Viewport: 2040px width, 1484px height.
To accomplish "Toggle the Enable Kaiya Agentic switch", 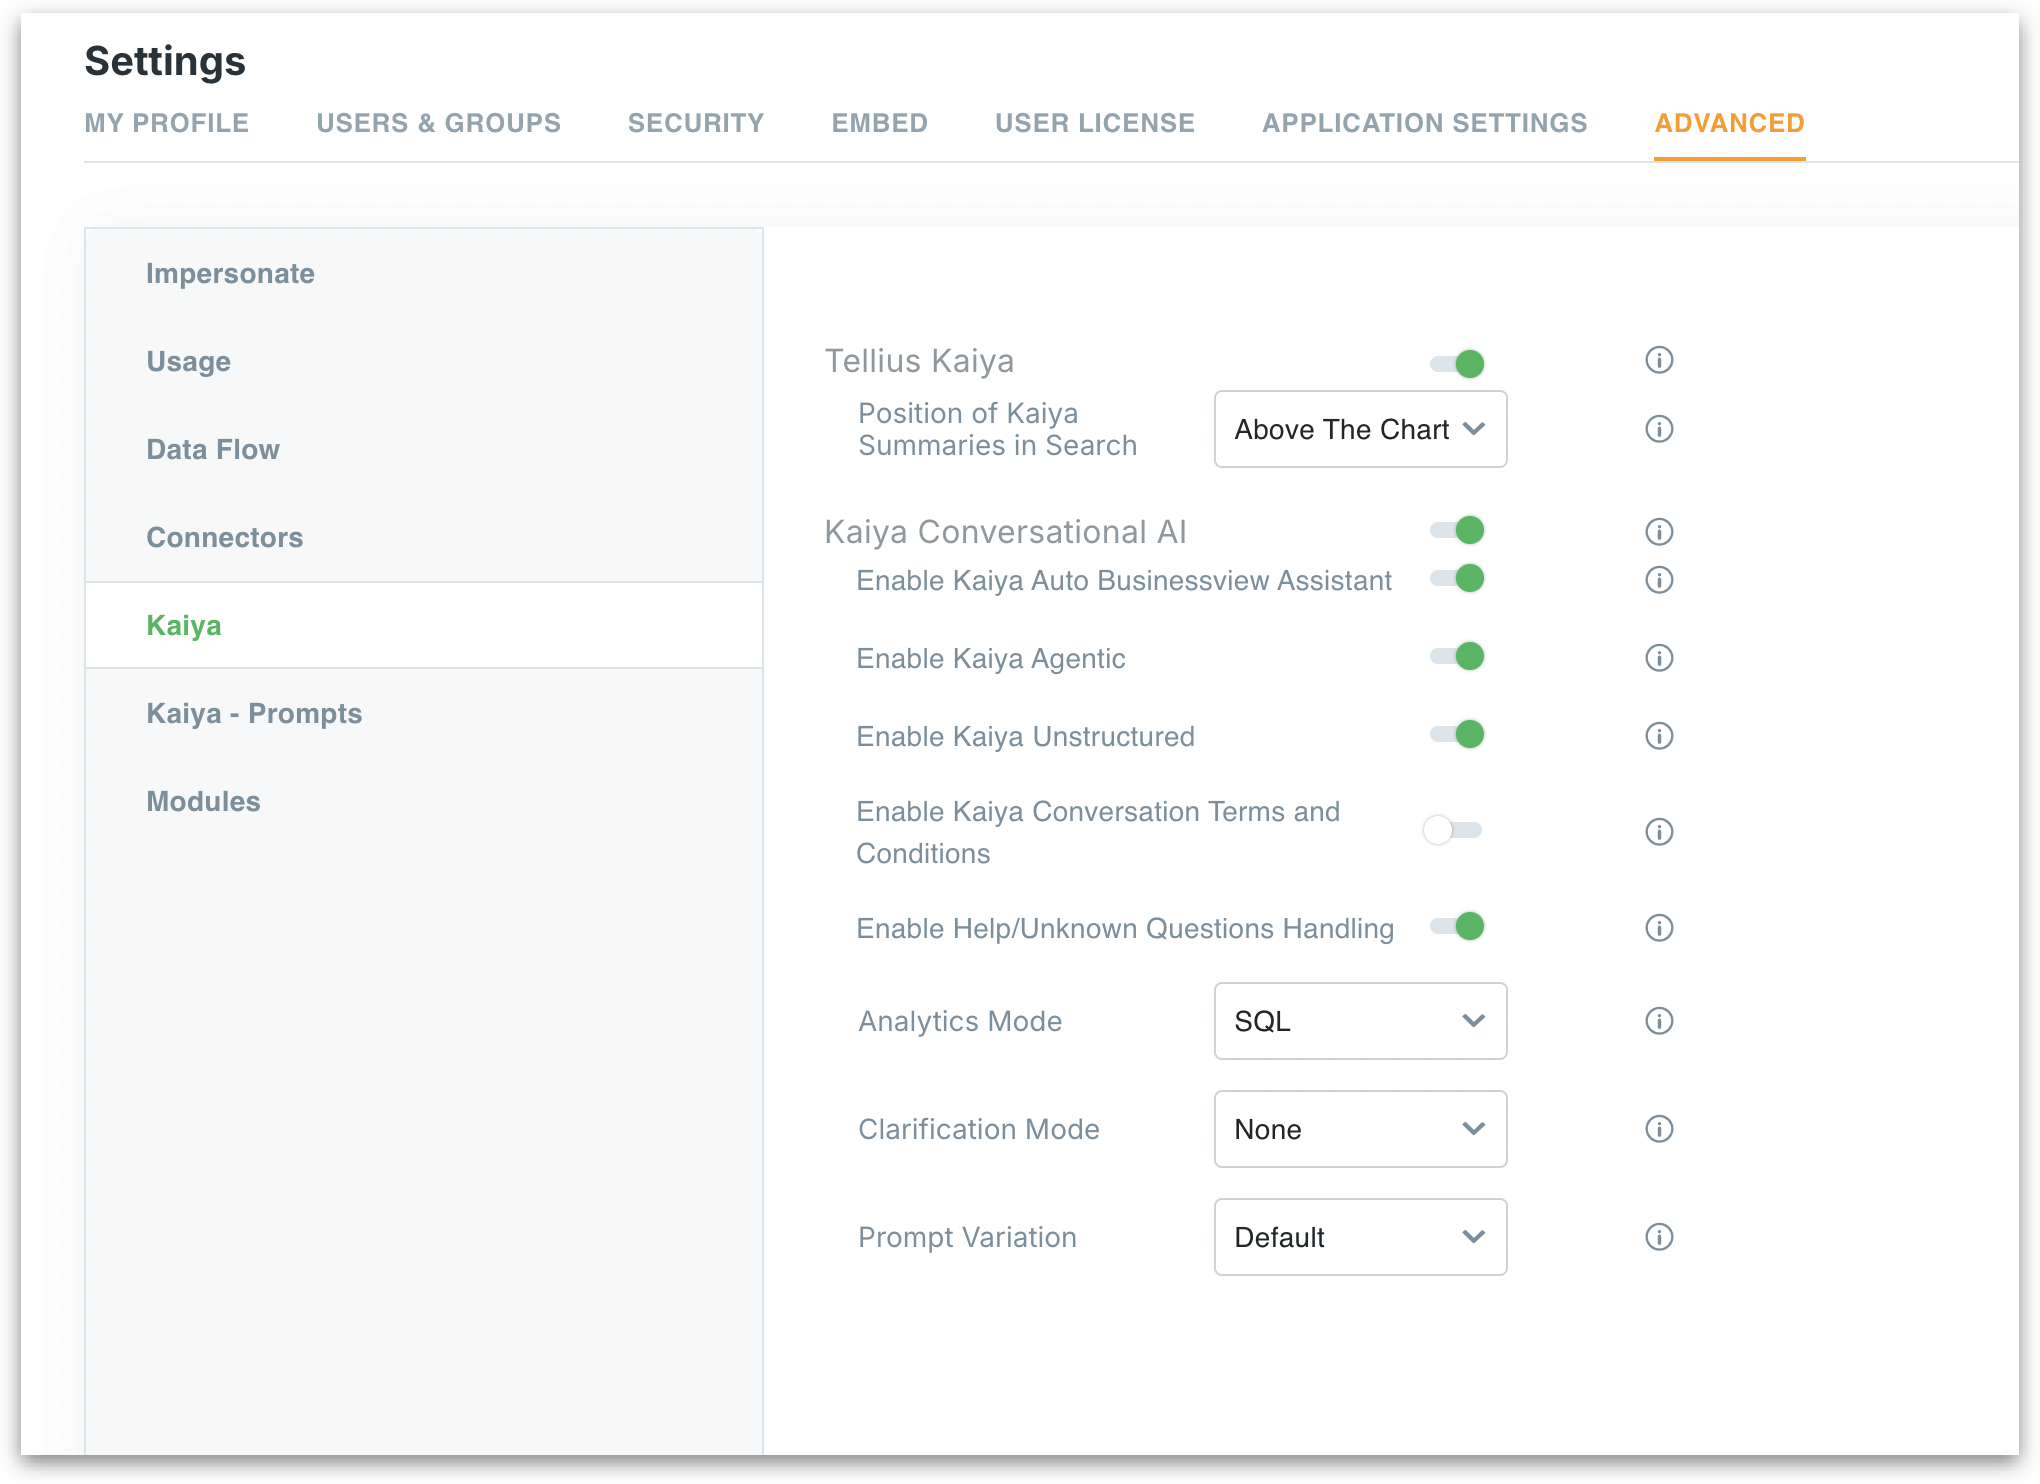I will point(1458,656).
